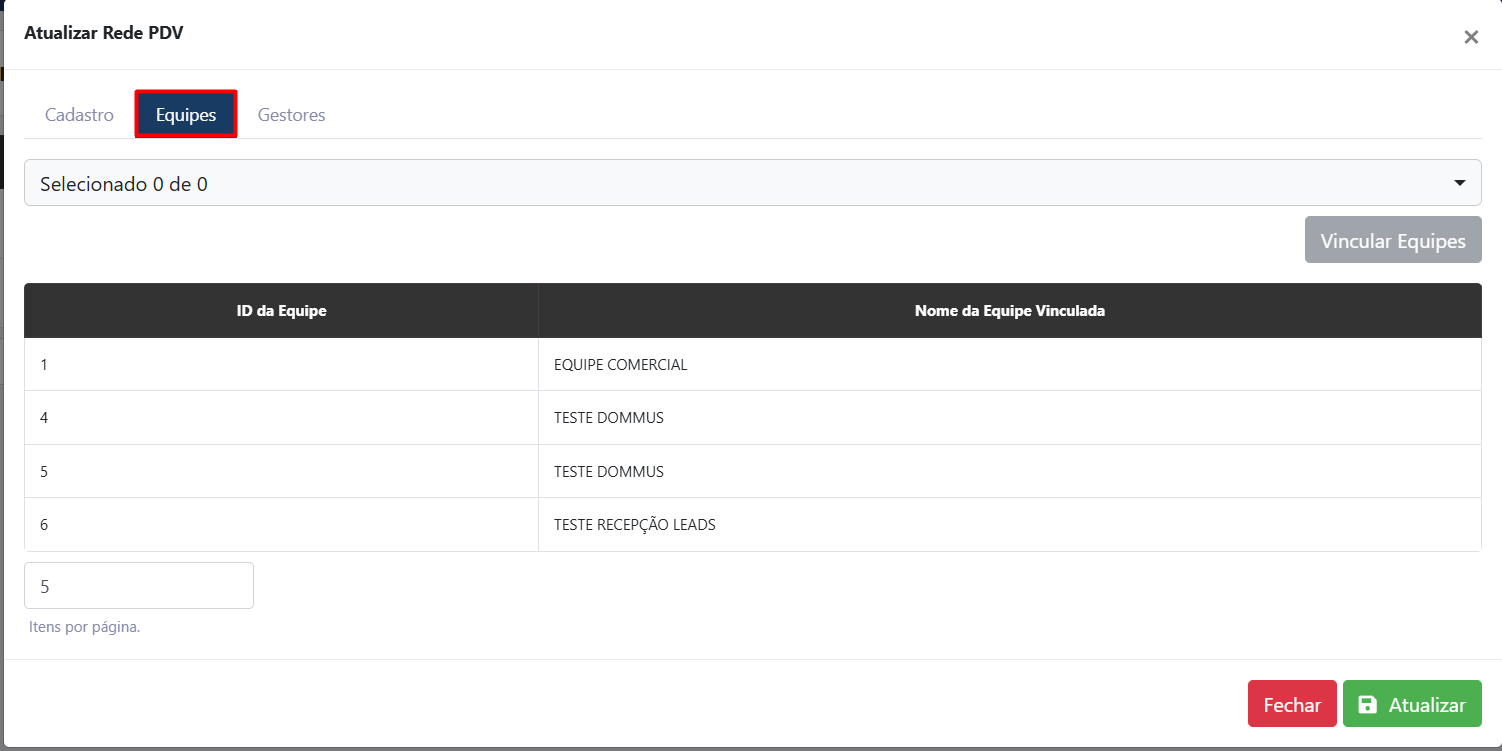Open the Gestores tab
This screenshot has height=751, width=1502.
click(291, 115)
